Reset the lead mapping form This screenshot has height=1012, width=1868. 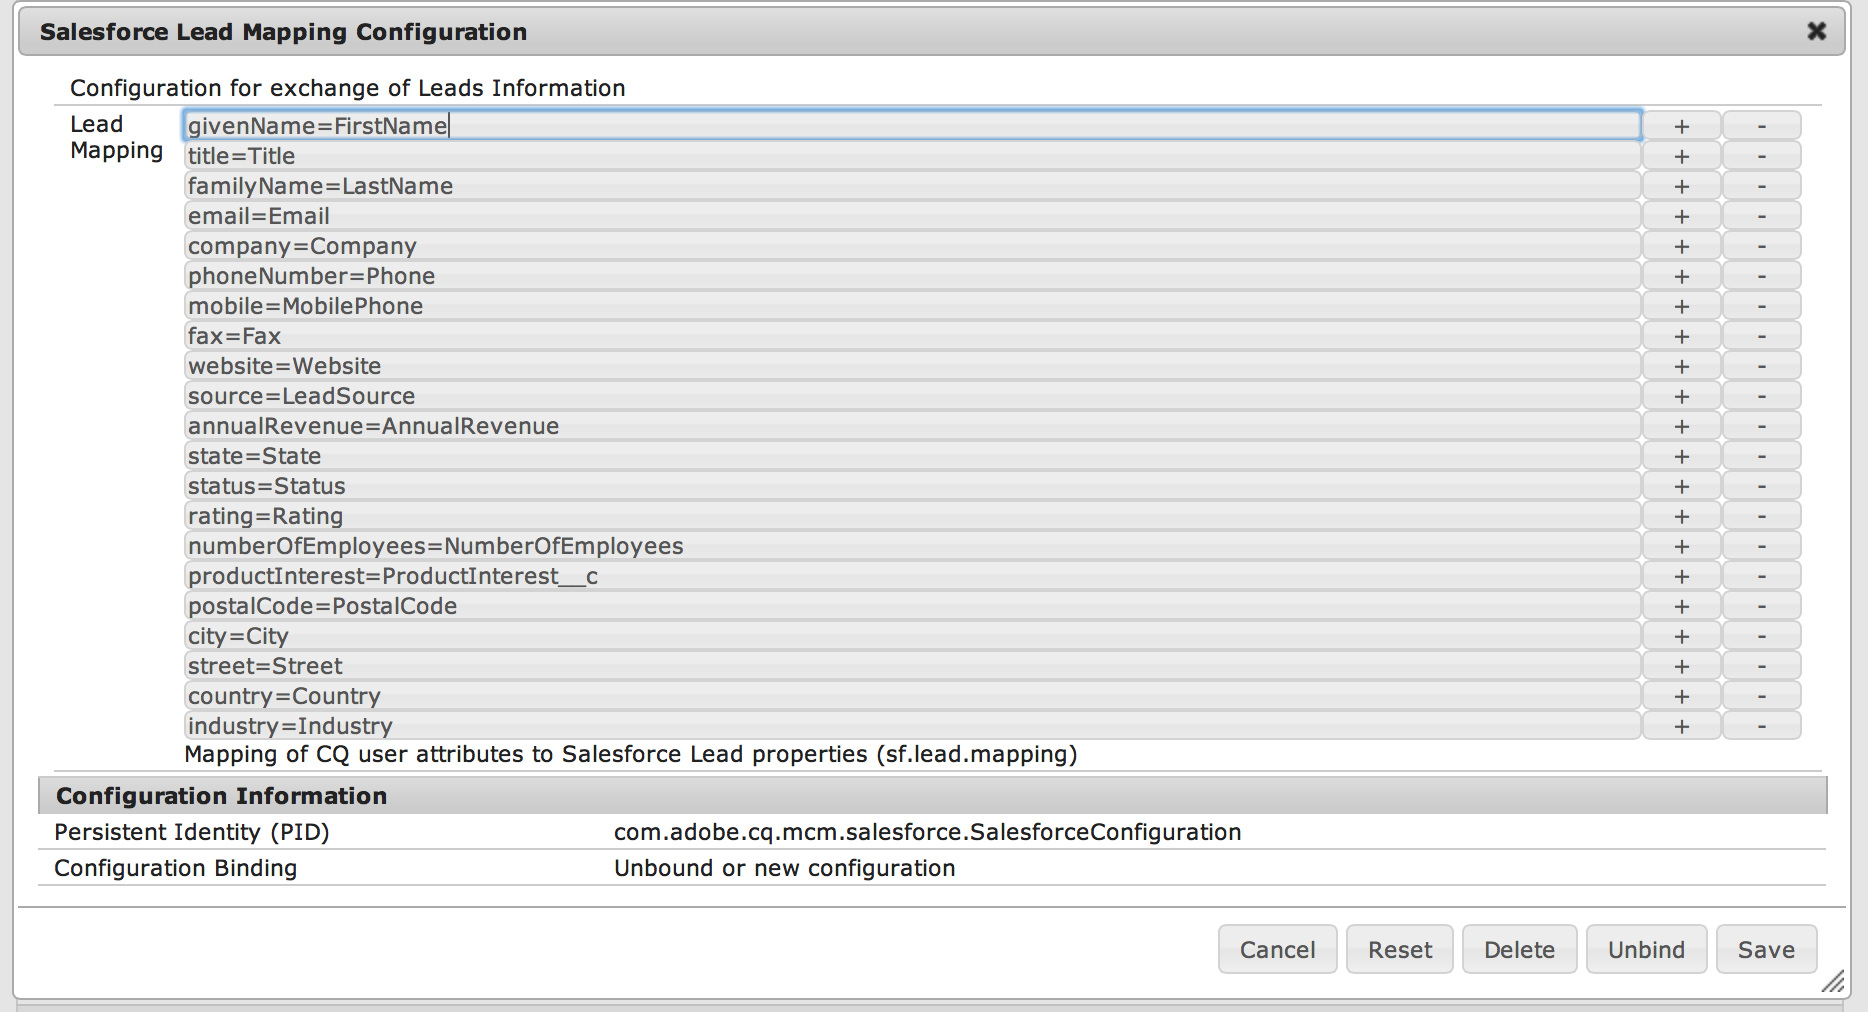coord(1400,949)
